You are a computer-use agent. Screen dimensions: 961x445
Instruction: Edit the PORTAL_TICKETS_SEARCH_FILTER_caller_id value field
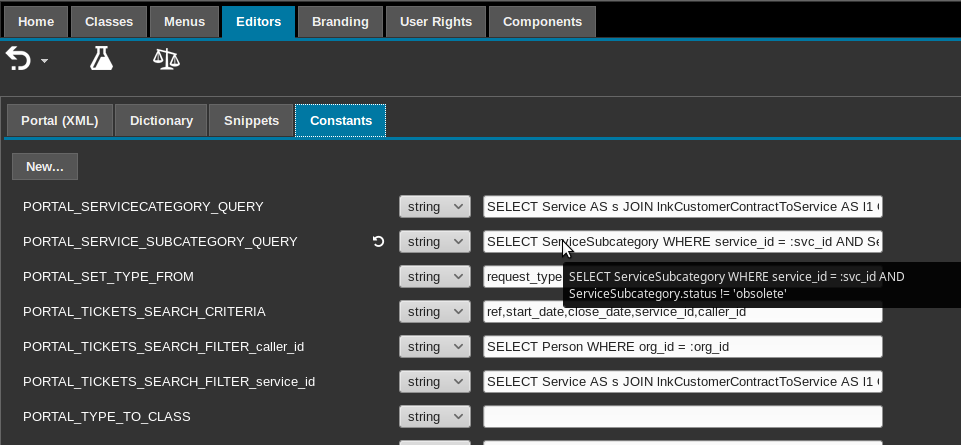coord(682,347)
